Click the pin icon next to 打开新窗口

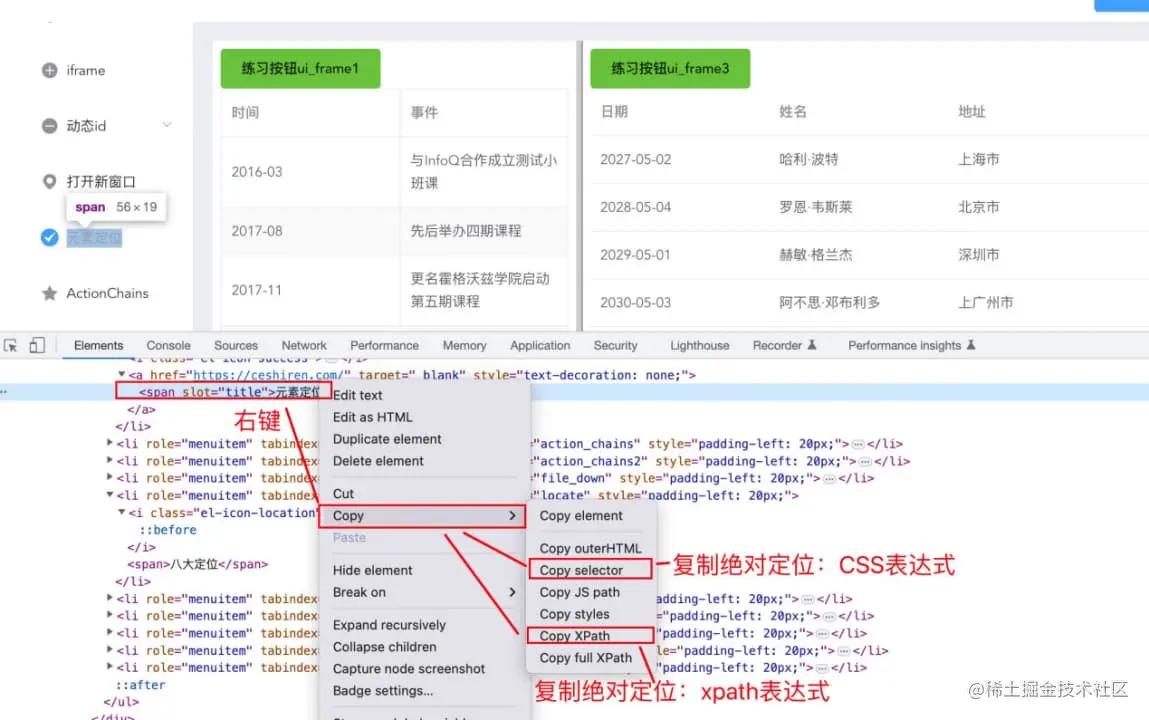49,181
